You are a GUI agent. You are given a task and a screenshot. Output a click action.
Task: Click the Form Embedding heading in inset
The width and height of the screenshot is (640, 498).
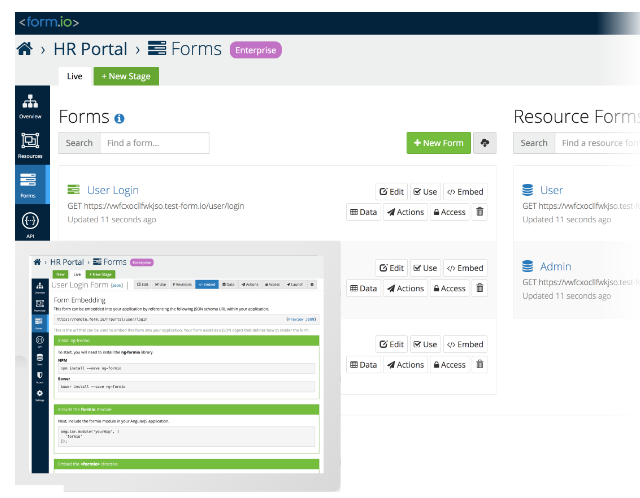click(x=80, y=300)
